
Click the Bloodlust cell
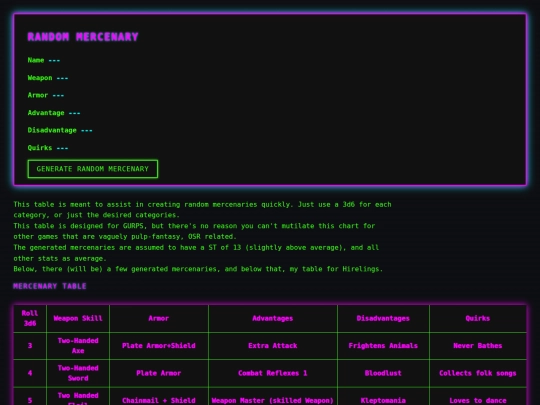coord(383,373)
